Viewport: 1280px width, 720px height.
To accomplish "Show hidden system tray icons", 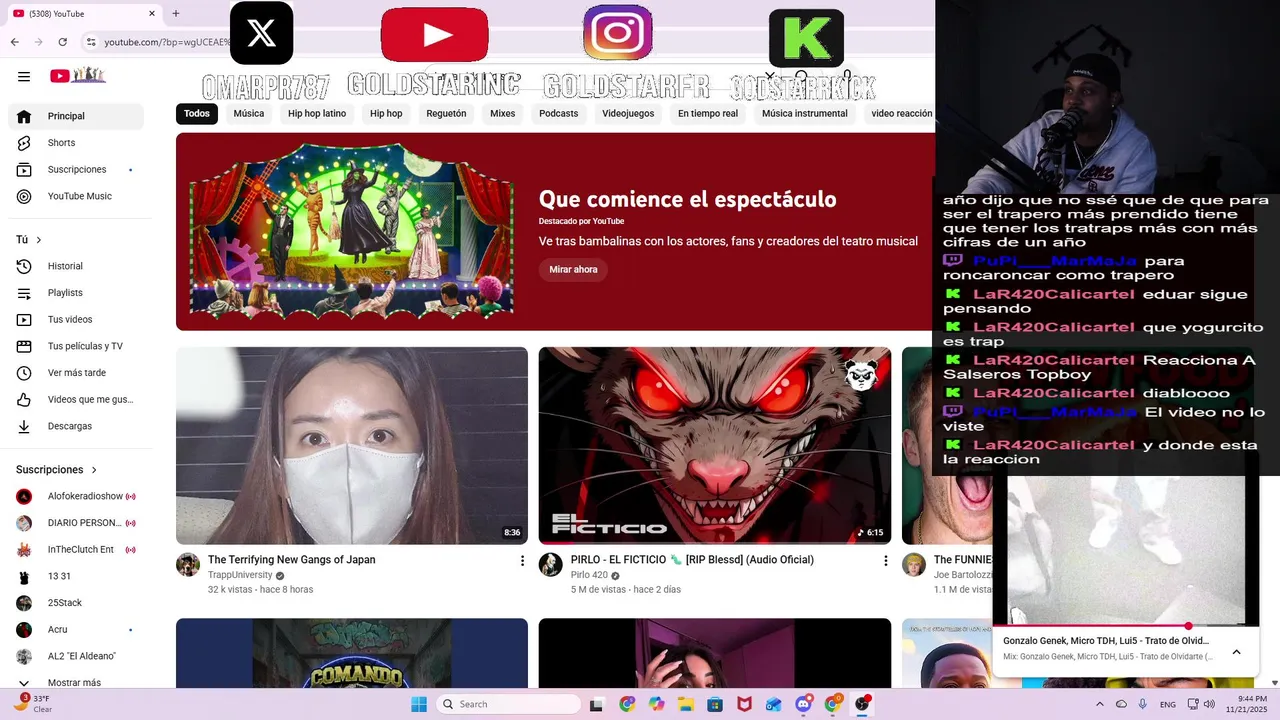I will coord(1100,704).
